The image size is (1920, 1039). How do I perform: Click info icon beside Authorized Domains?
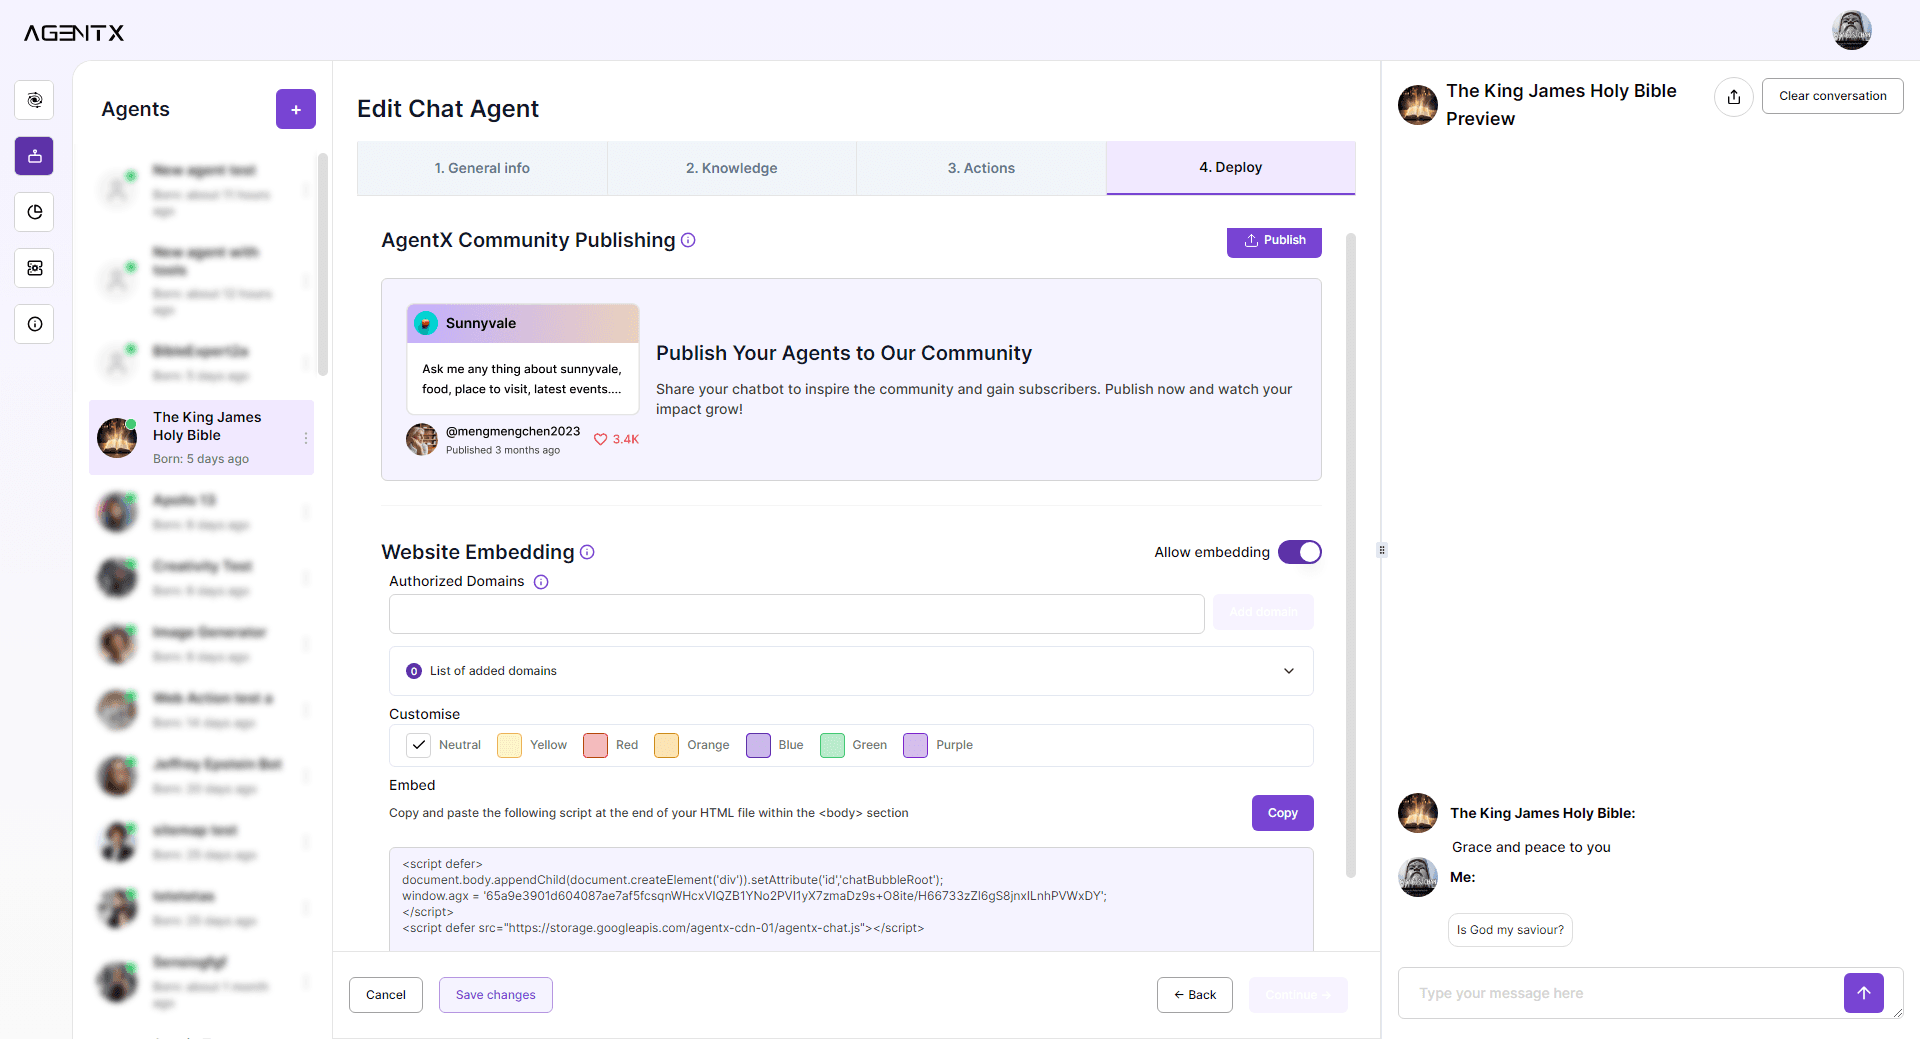[541, 582]
